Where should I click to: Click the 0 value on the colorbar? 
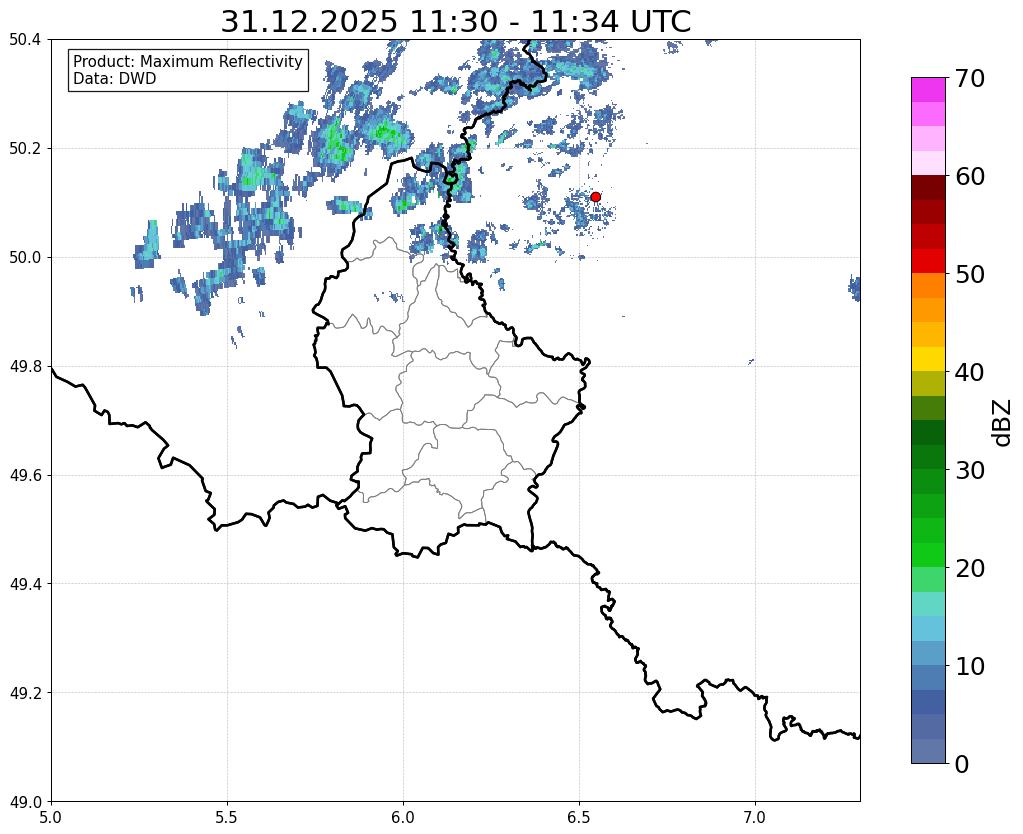pyautogui.click(x=962, y=764)
